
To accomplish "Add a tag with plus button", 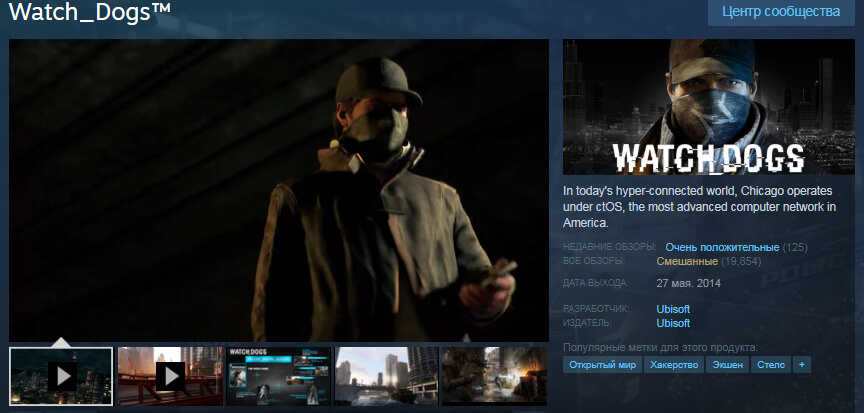I will tap(802, 365).
